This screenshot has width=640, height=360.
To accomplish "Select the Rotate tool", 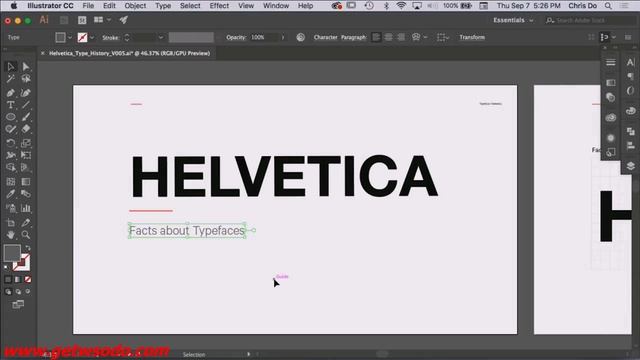I will pos(11,143).
